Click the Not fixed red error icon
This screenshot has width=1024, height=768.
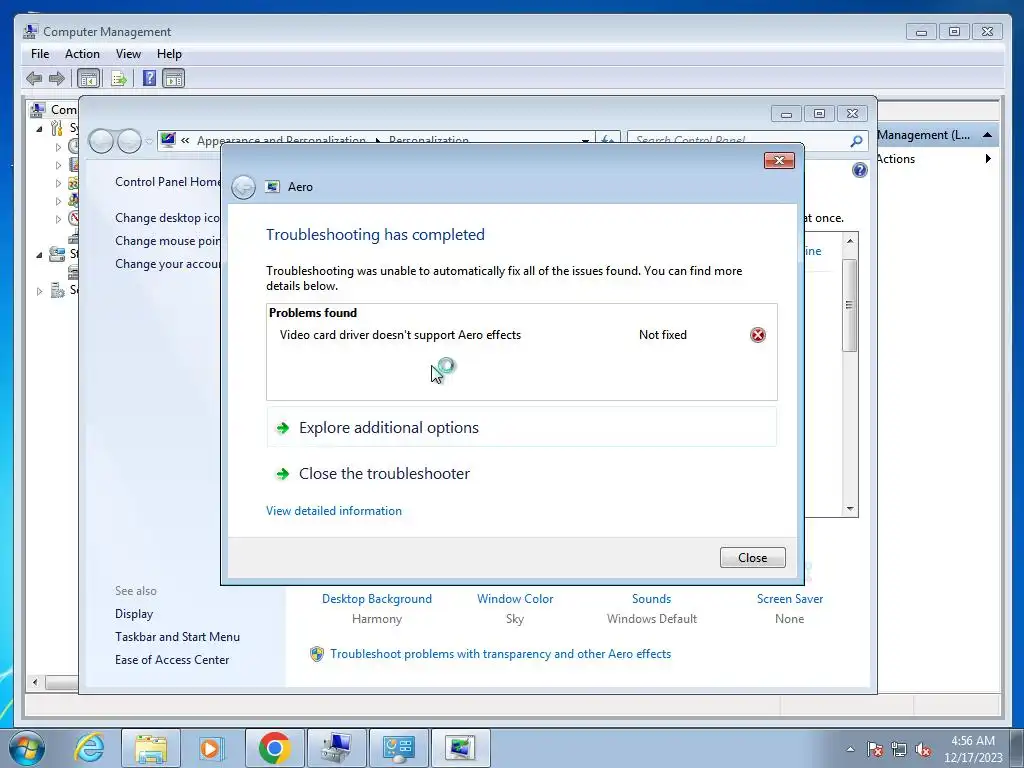tap(758, 335)
